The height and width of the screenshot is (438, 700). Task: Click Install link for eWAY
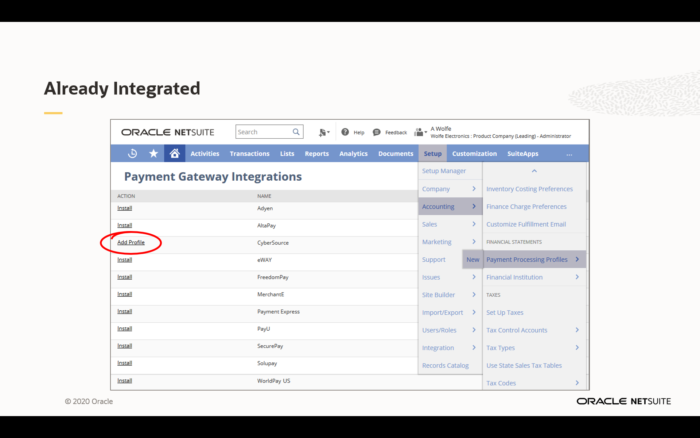125,260
